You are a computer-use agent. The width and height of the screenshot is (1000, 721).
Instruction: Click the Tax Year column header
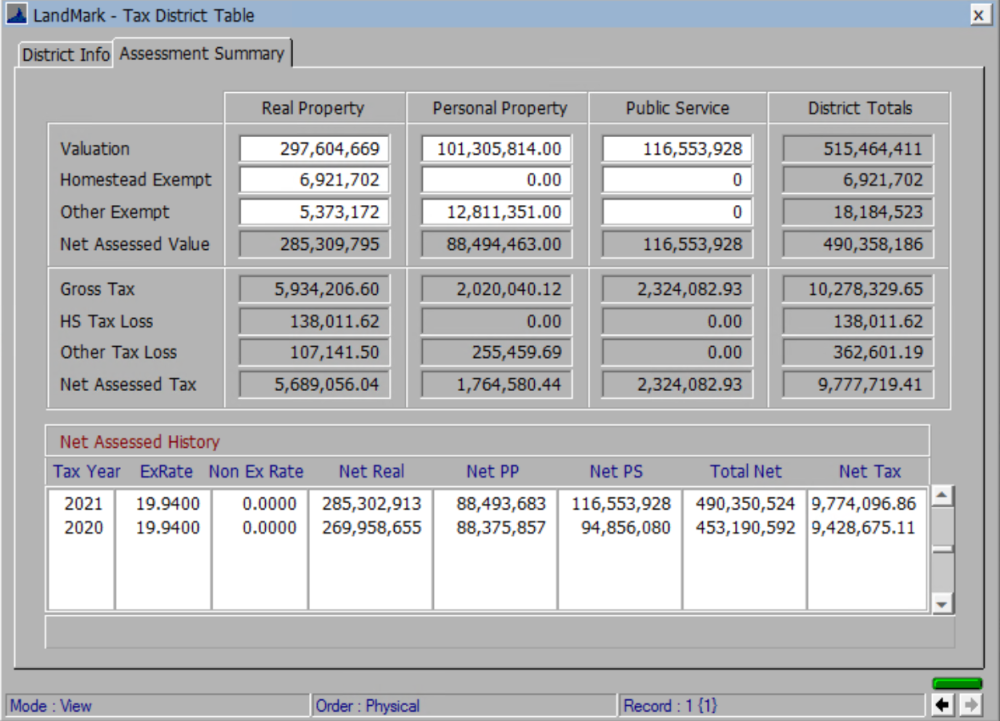coord(87,472)
